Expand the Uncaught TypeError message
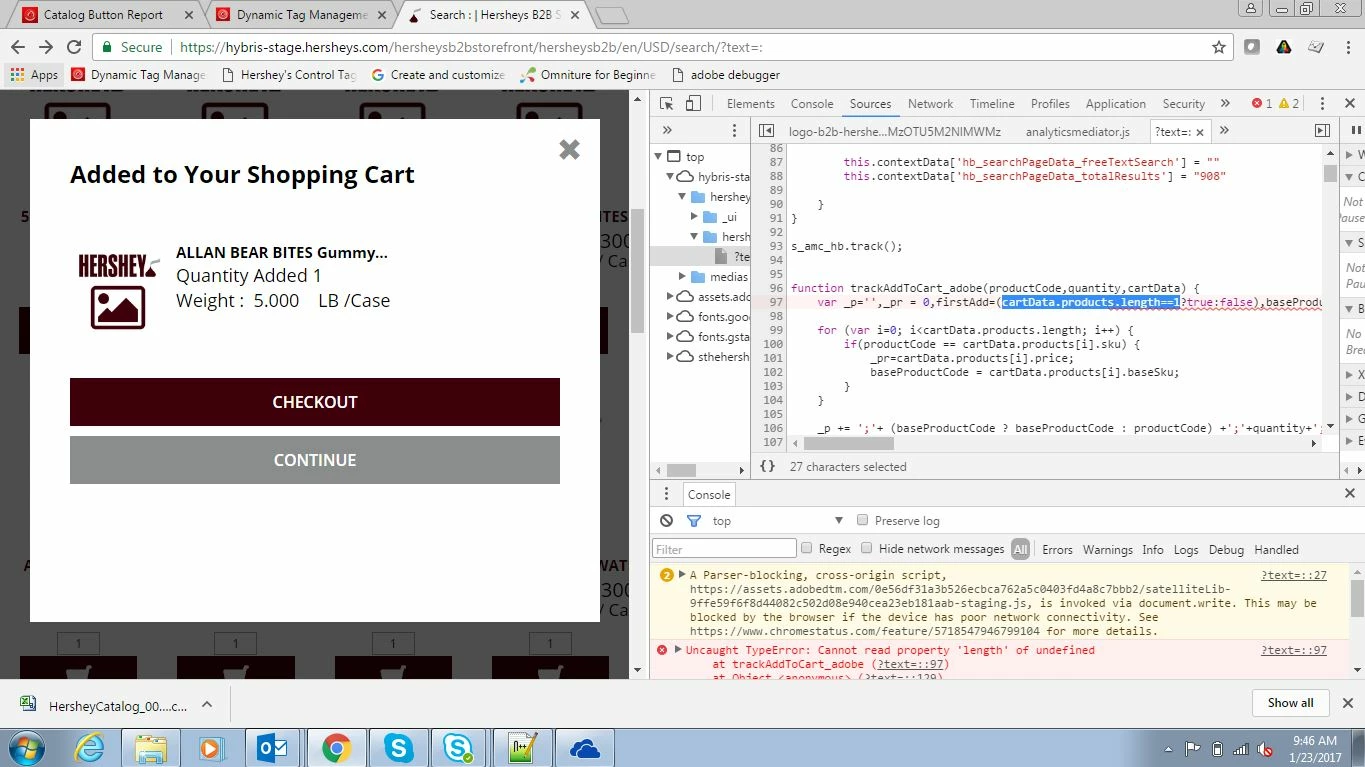This screenshot has width=1365, height=767. coord(677,650)
